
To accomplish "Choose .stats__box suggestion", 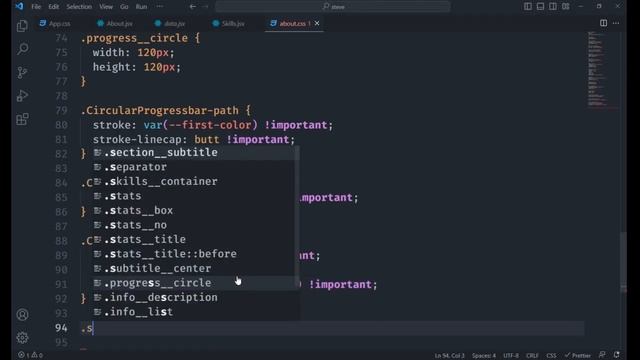I will point(194,210).
